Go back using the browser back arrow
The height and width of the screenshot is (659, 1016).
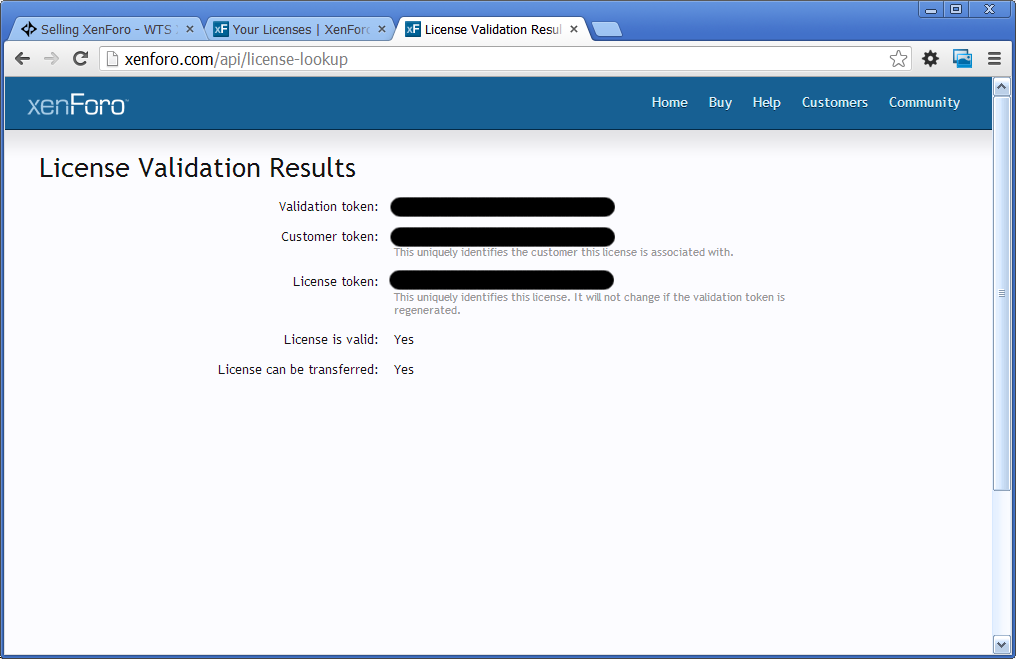[x=23, y=59]
